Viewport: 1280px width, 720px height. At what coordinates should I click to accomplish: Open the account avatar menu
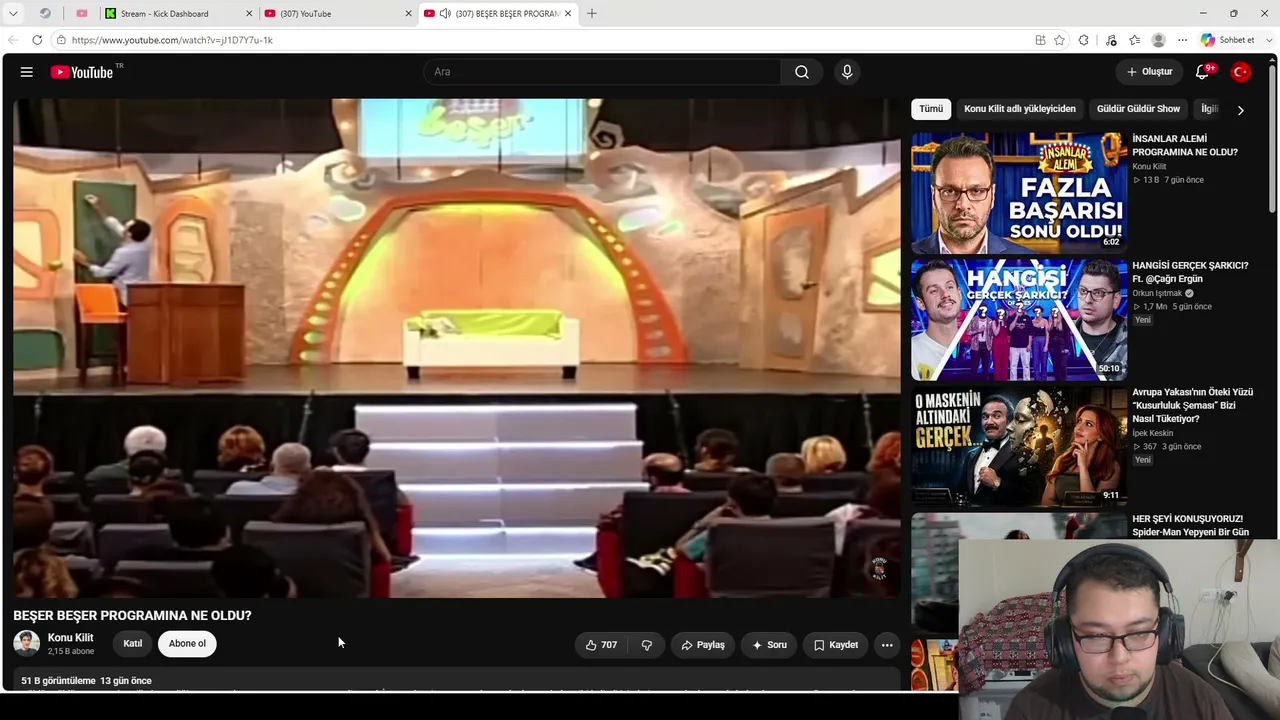1241,72
